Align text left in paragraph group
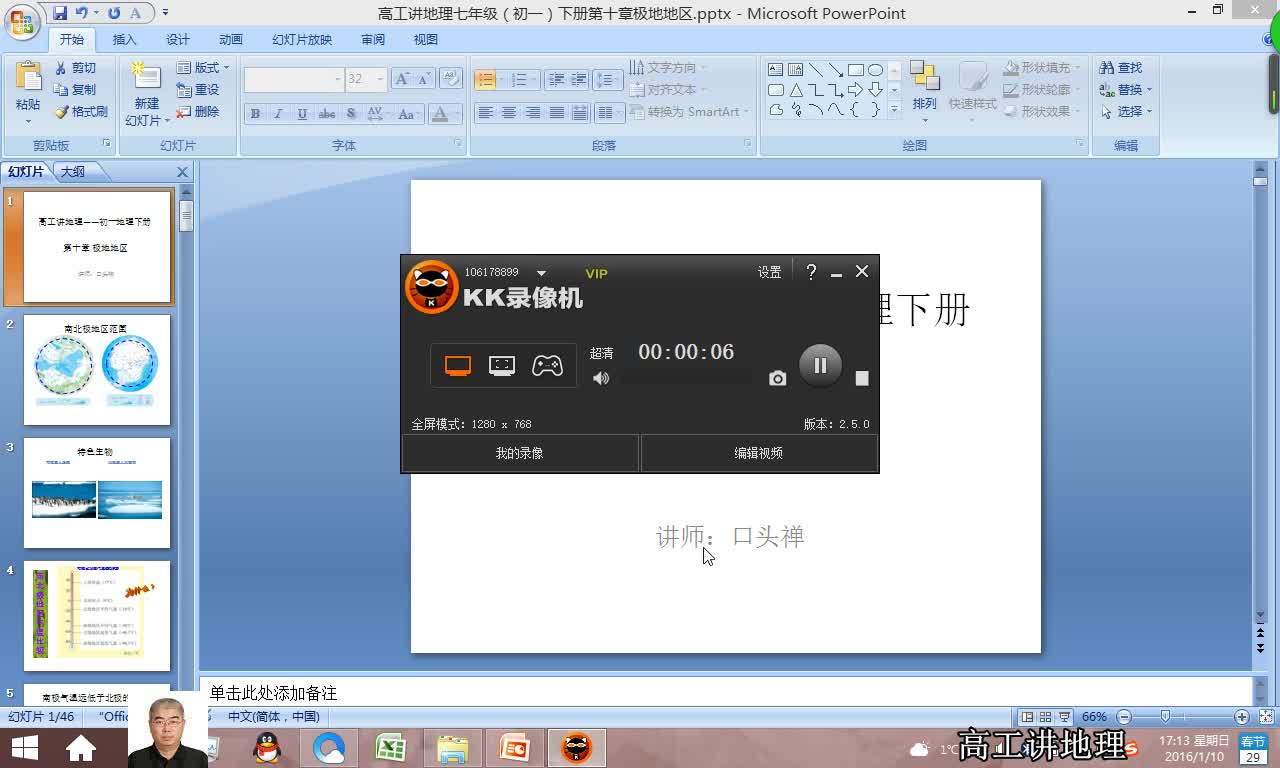 point(485,113)
